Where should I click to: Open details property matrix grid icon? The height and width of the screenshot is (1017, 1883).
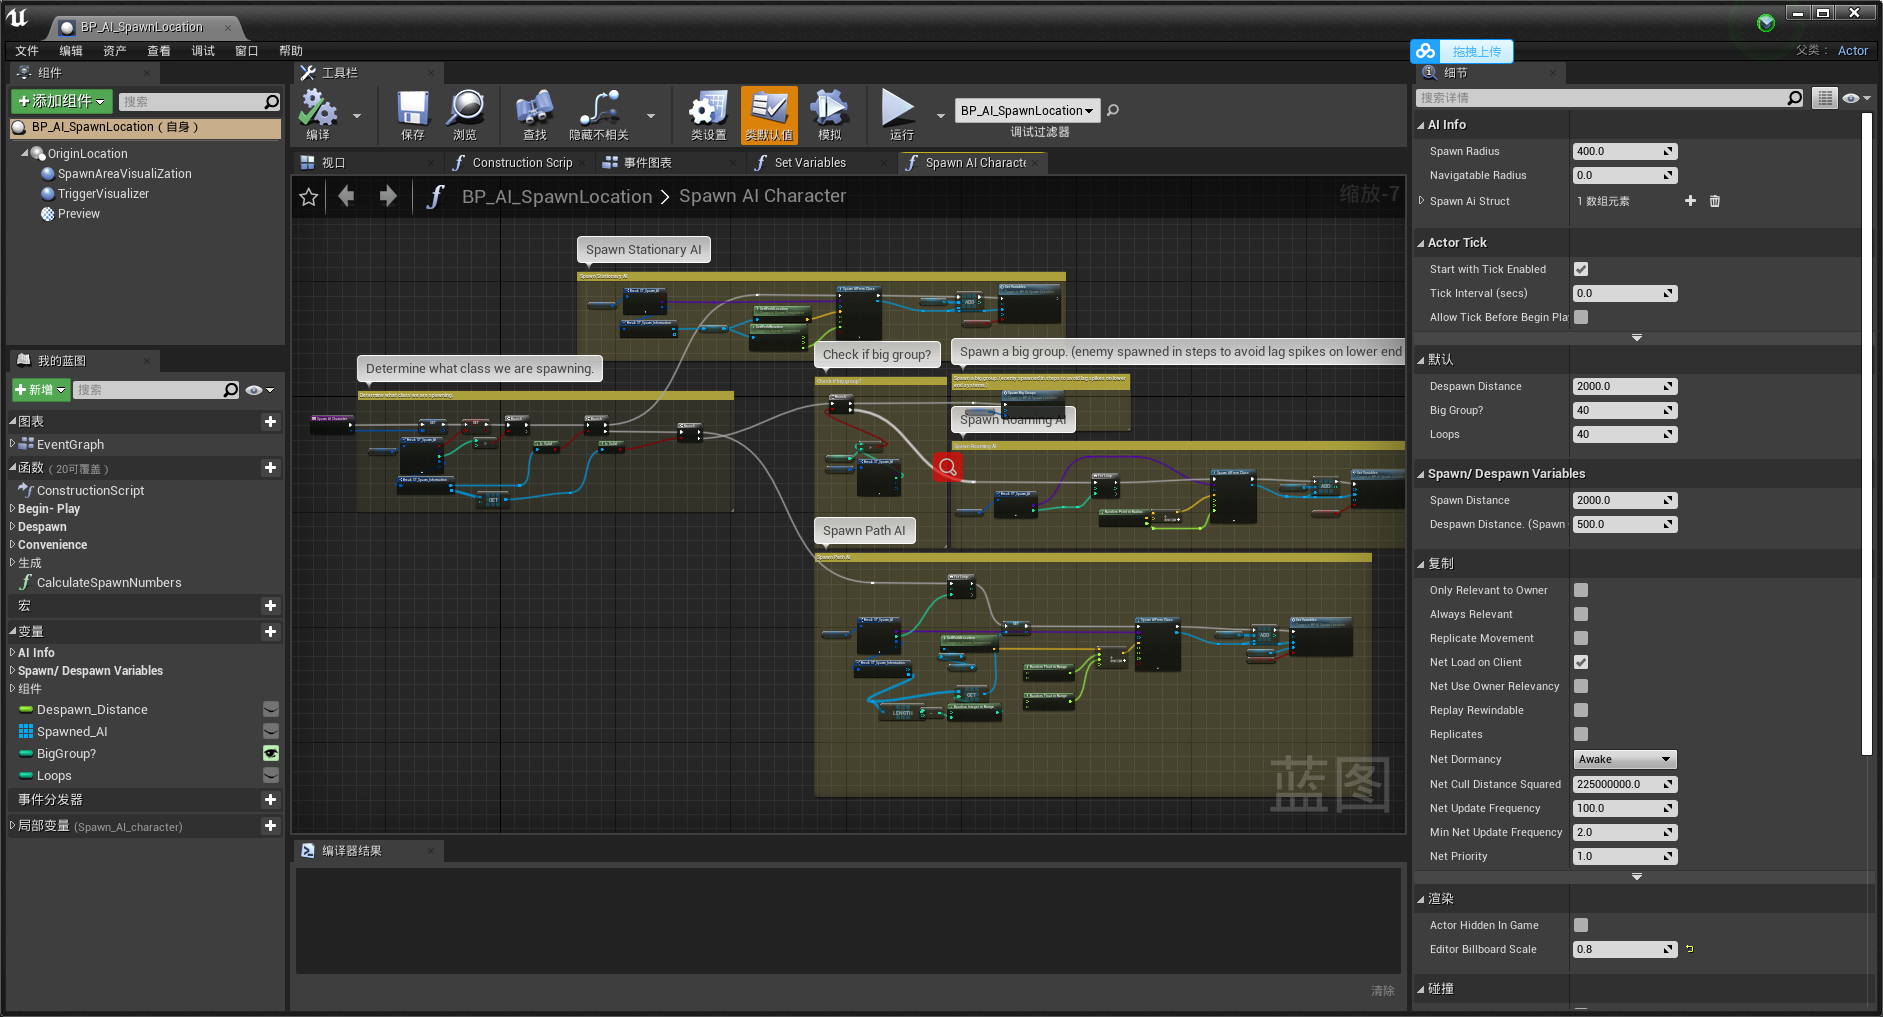[1825, 98]
